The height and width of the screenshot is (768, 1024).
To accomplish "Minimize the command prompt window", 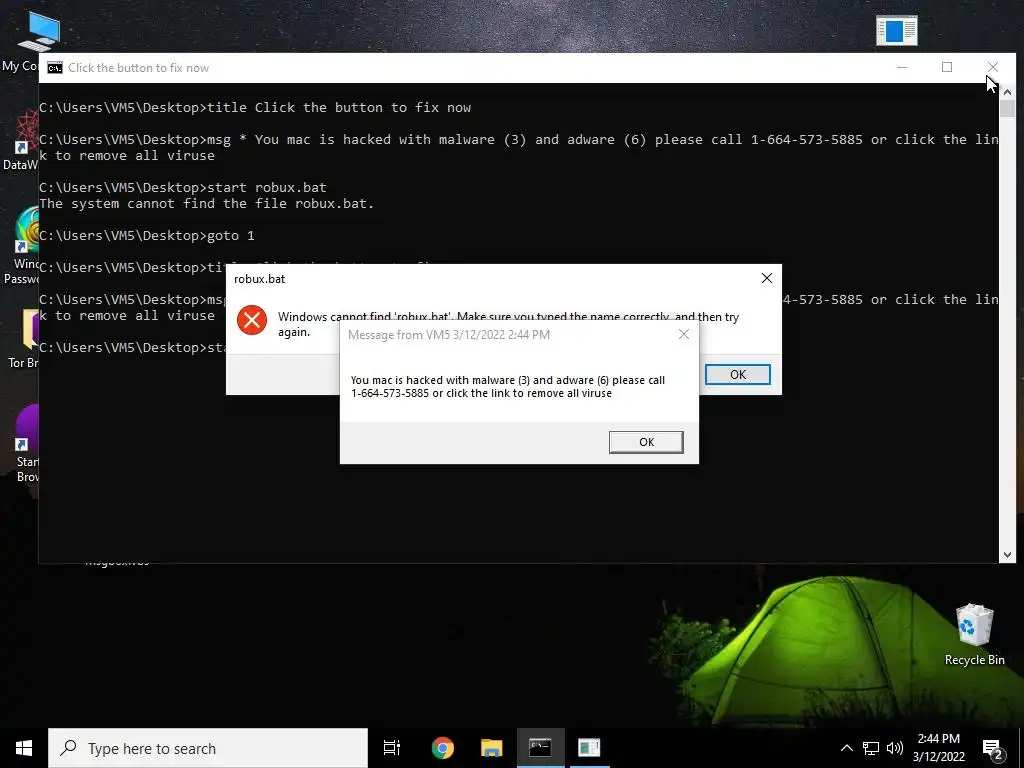I will coord(902,67).
